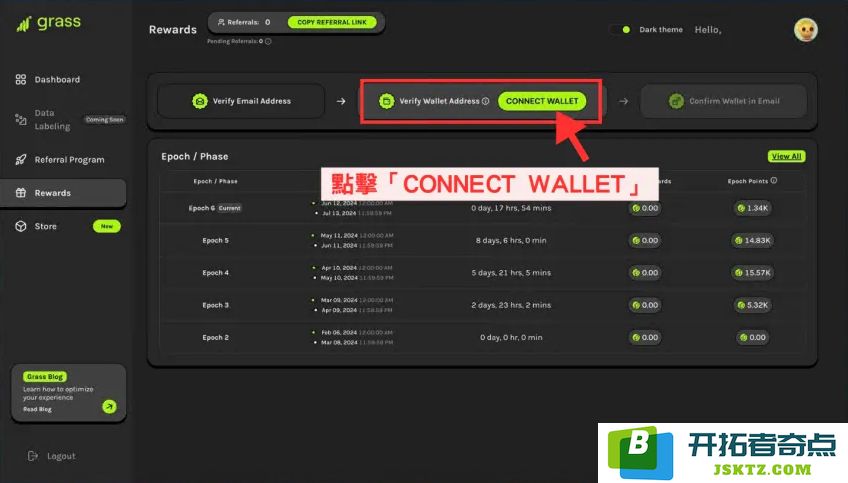The width and height of the screenshot is (848, 483).
Task: Click Epoch 3 points value 5.32K
Action: (x=752, y=306)
